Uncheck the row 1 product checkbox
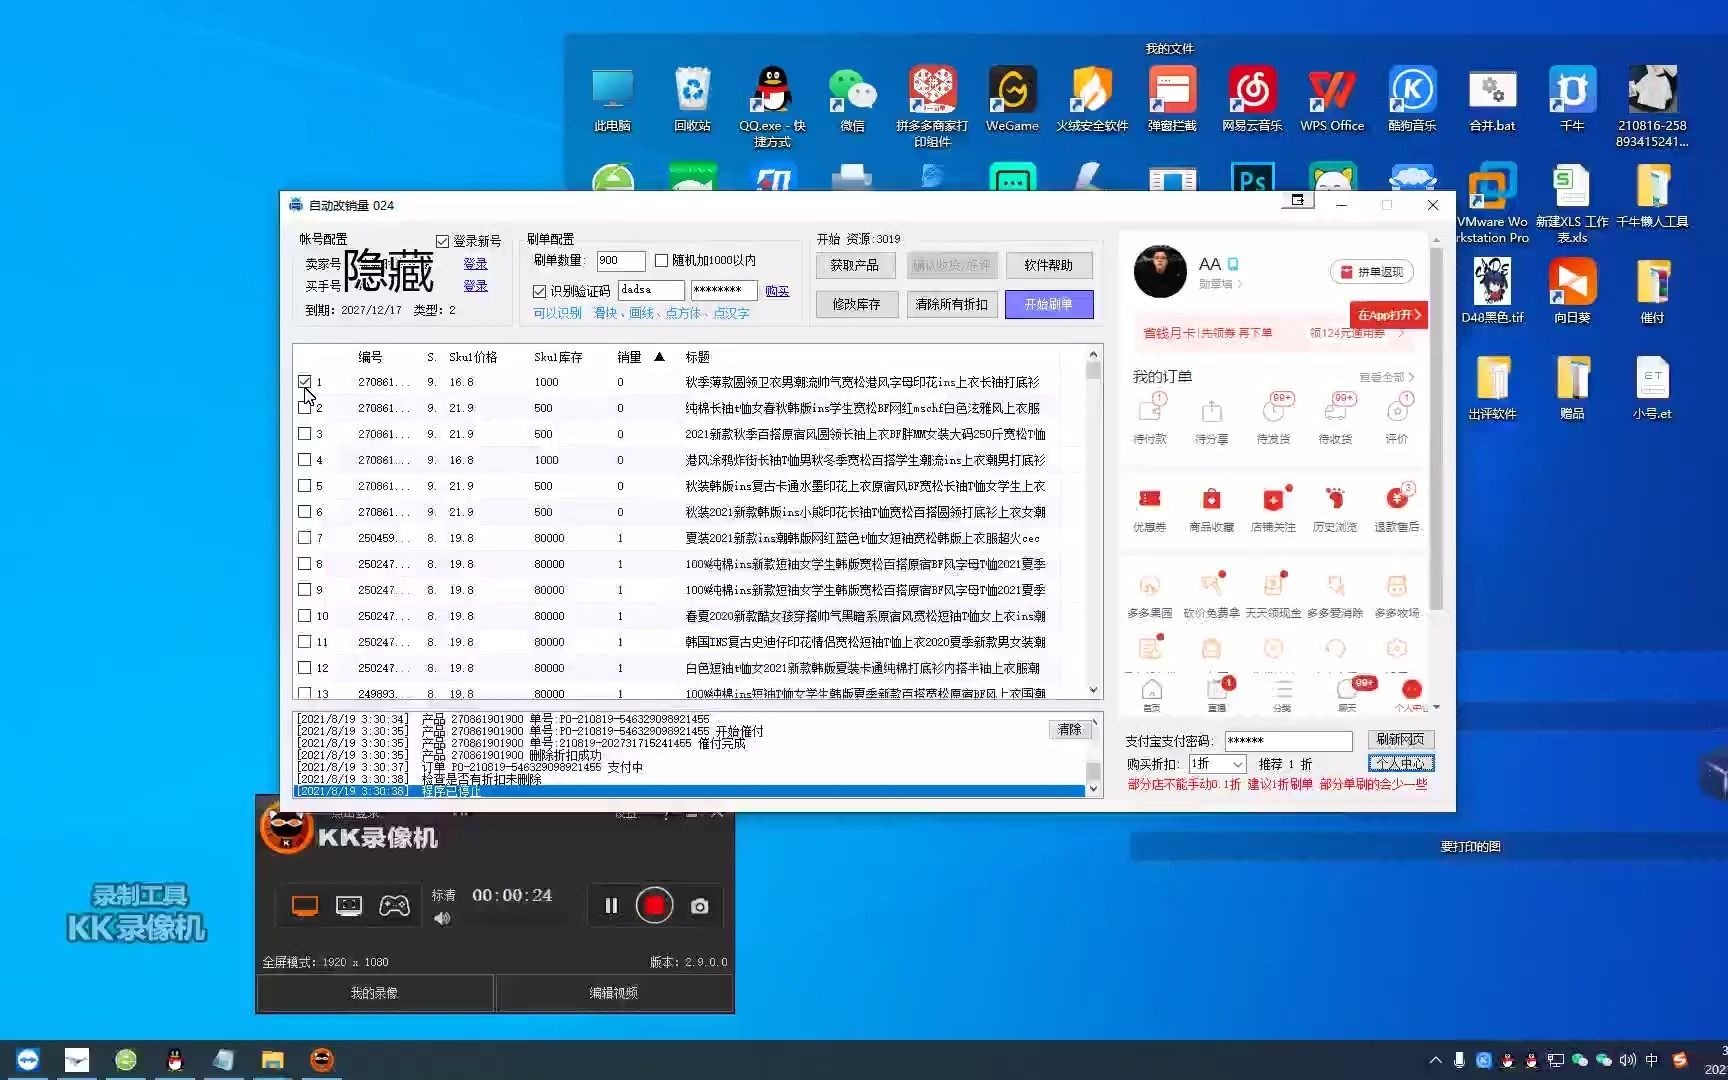Viewport: 1728px width, 1080px height. (304, 382)
